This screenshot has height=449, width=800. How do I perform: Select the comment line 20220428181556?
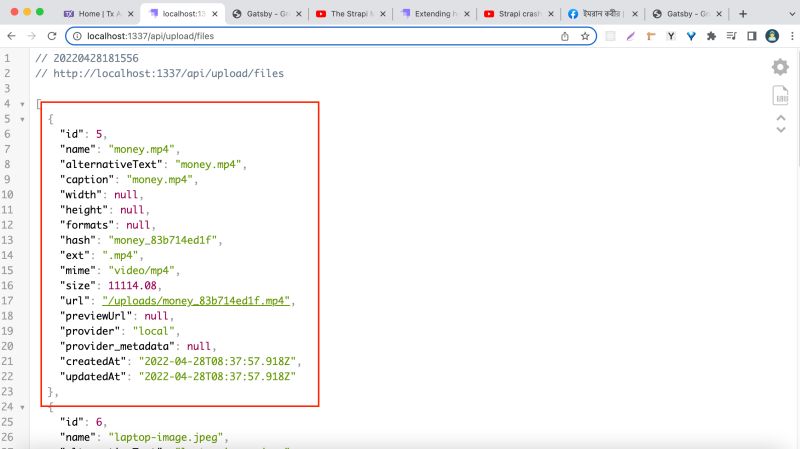87,58
